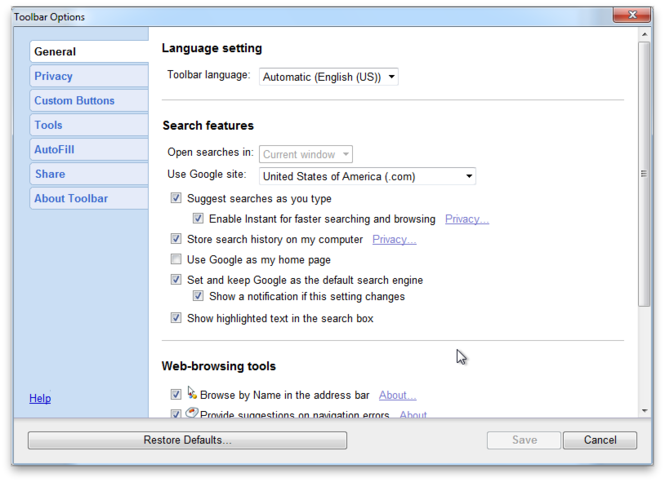This screenshot has width=665, height=482.
Task: Open the Help link
Action: [40, 398]
